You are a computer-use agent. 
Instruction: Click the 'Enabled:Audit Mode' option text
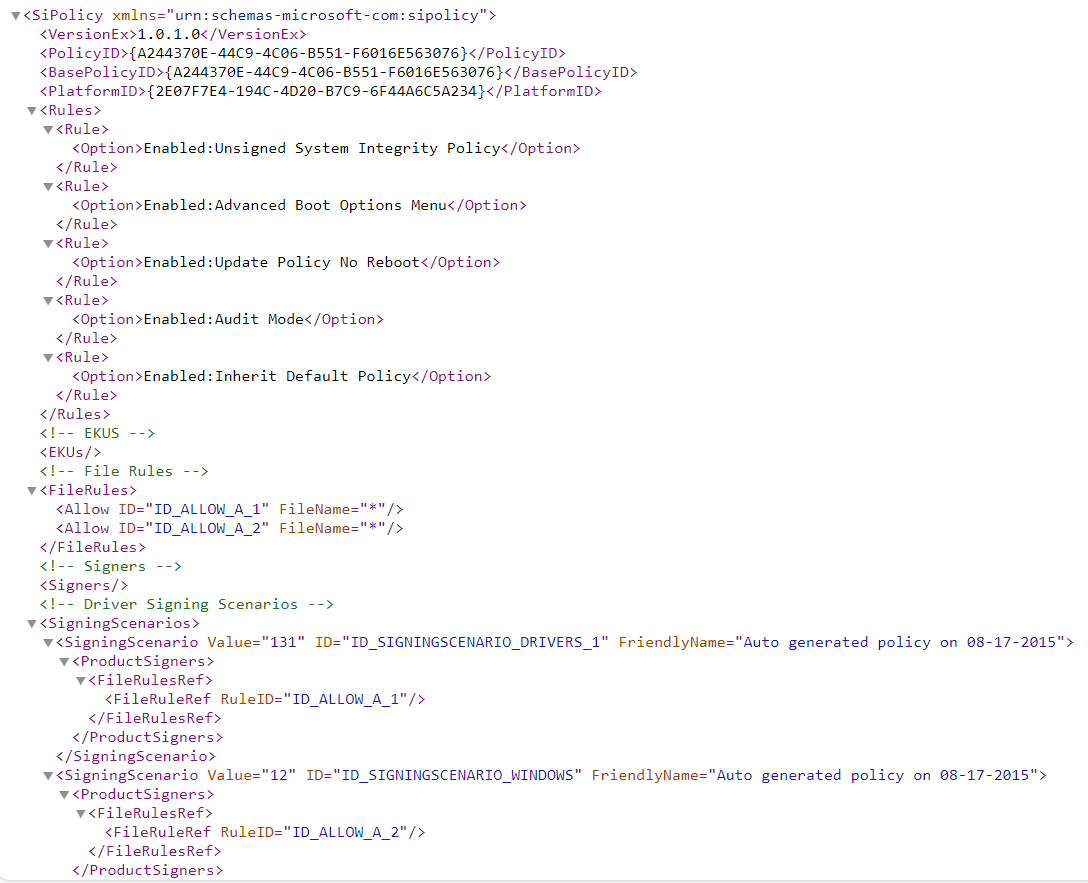pos(223,319)
